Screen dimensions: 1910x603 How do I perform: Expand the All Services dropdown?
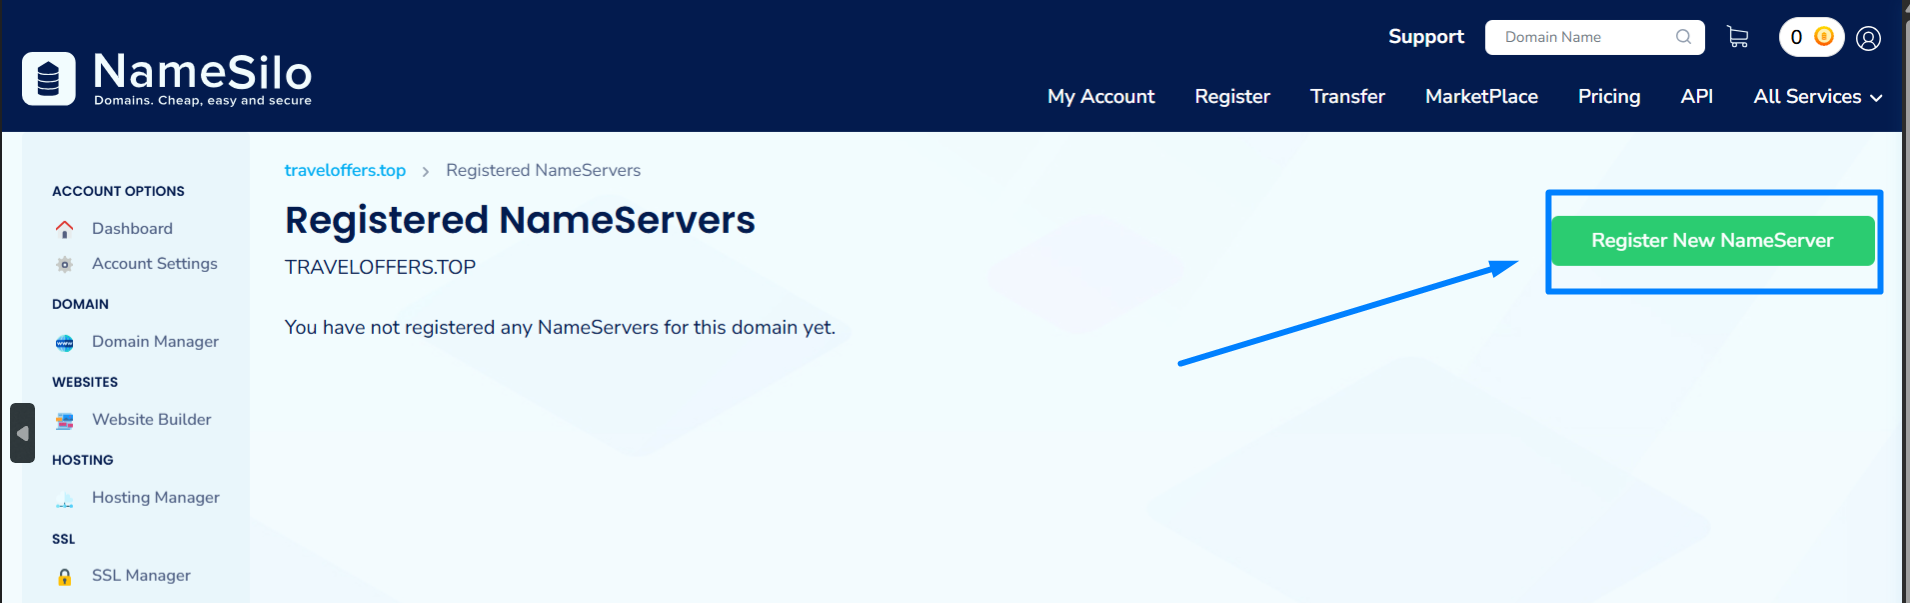(1818, 97)
